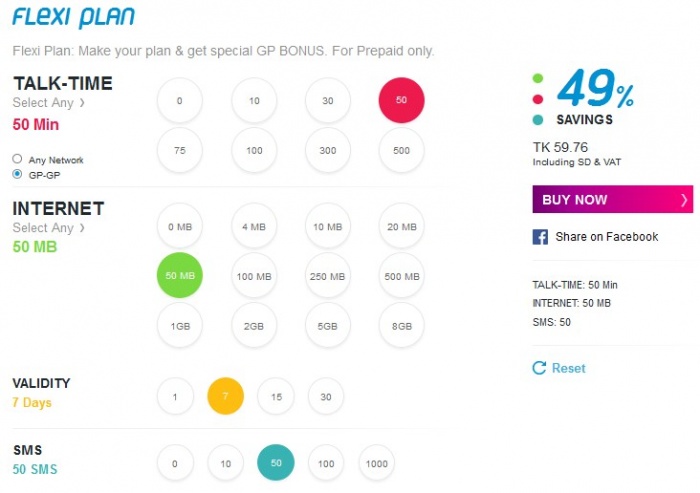
Task: Click the Facebook logo icon
Action: (540, 237)
